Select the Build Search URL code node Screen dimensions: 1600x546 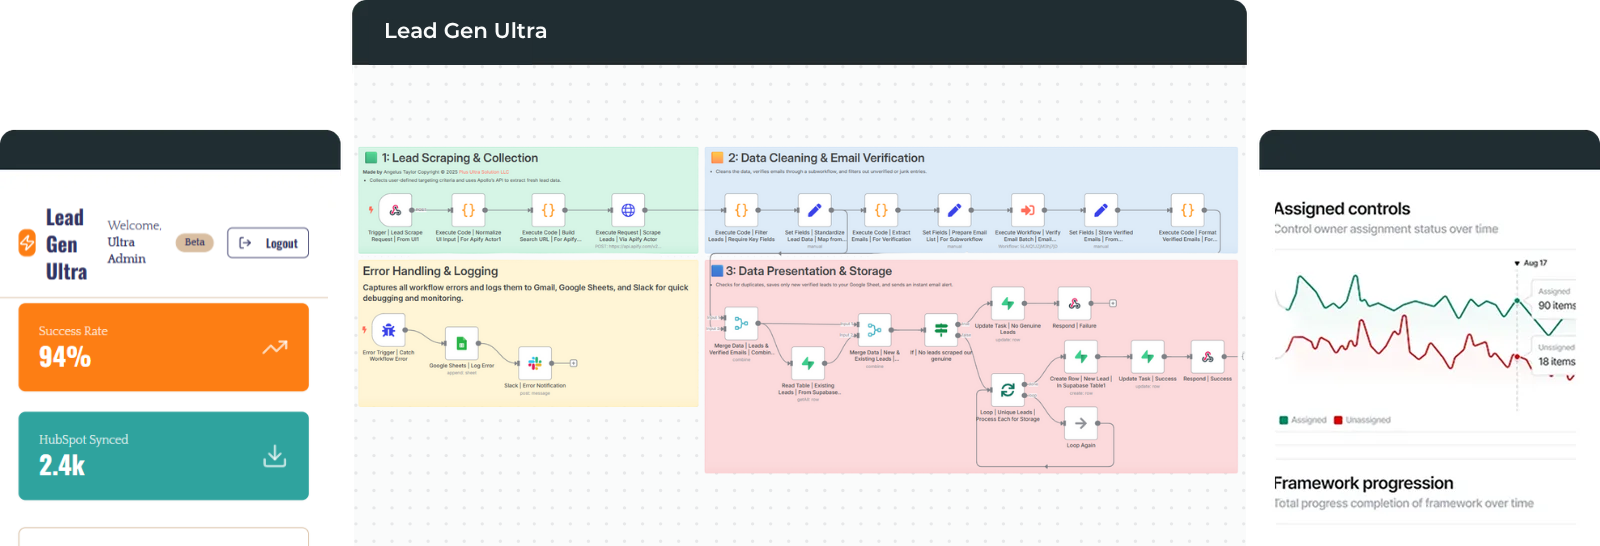548,210
